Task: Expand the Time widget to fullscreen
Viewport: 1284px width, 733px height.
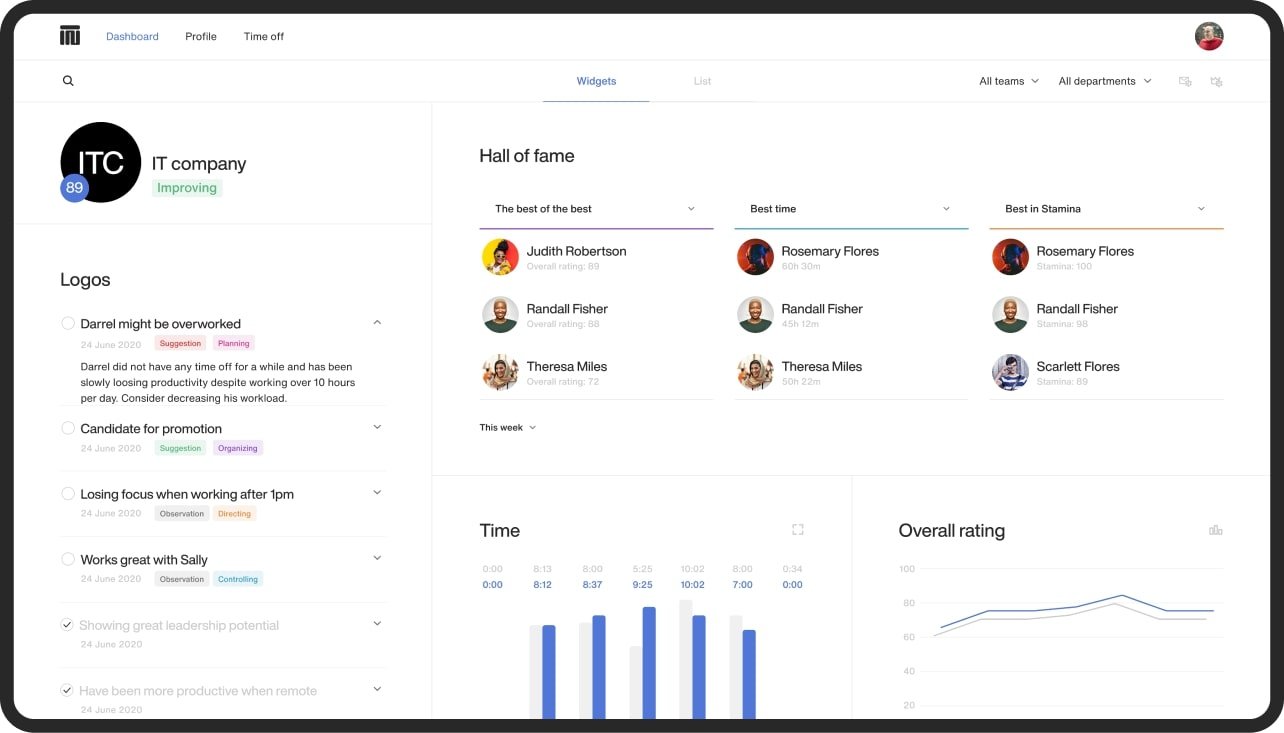Action: [797, 530]
